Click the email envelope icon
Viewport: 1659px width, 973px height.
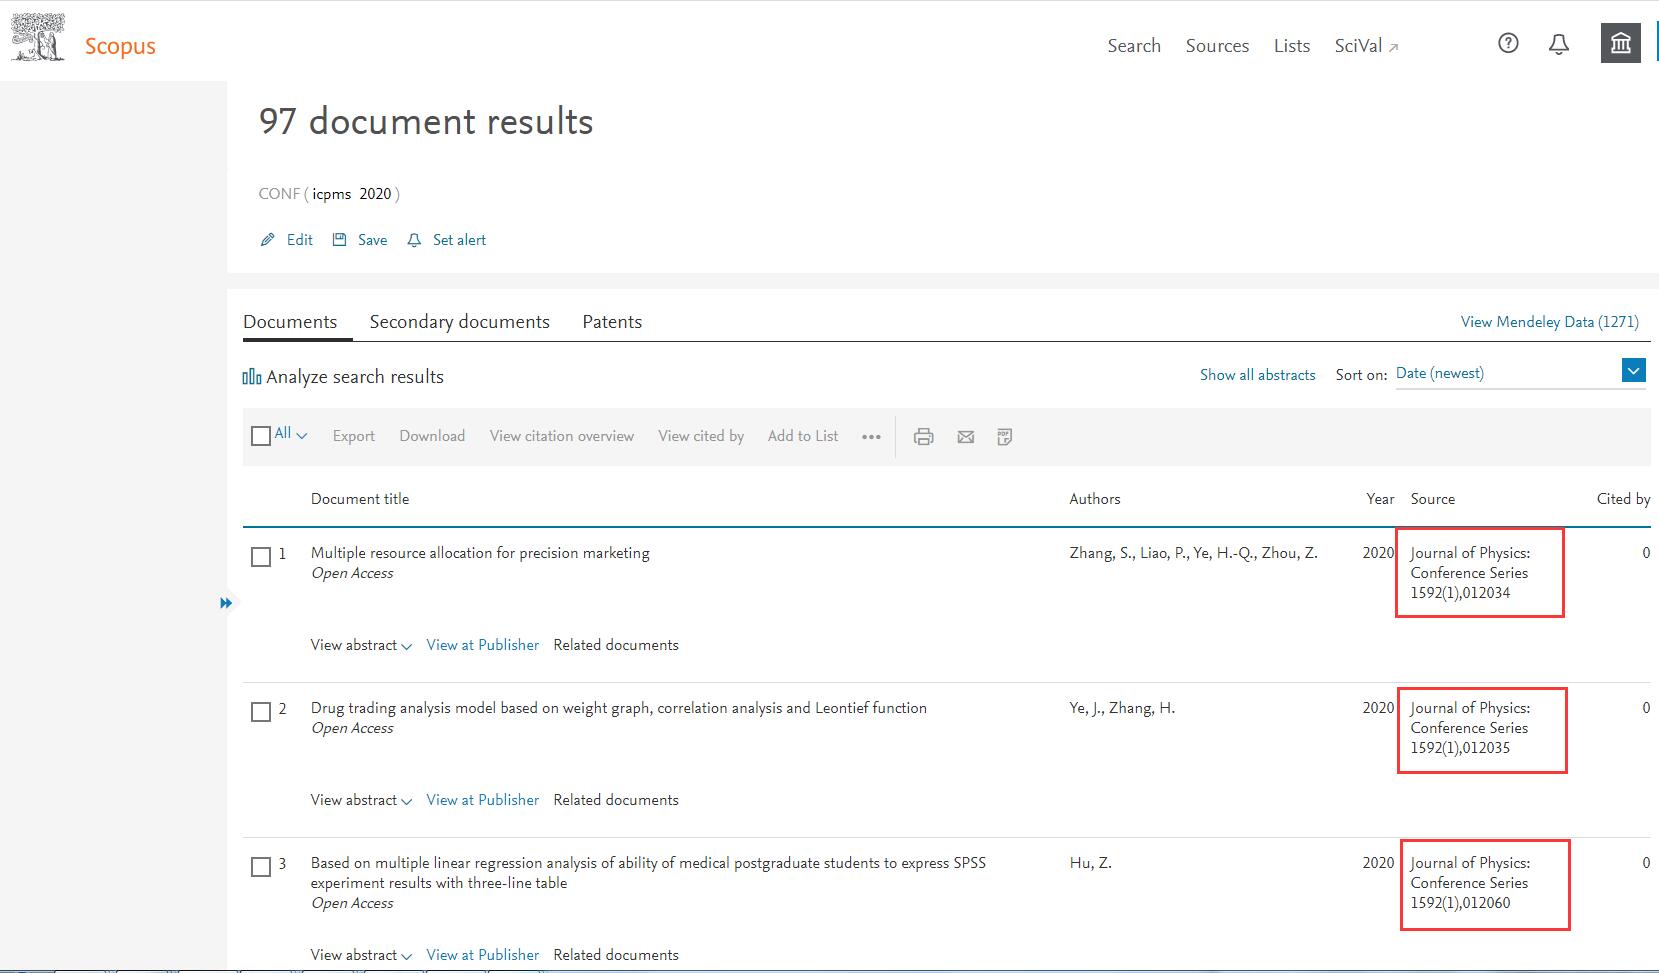click(x=965, y=437)
